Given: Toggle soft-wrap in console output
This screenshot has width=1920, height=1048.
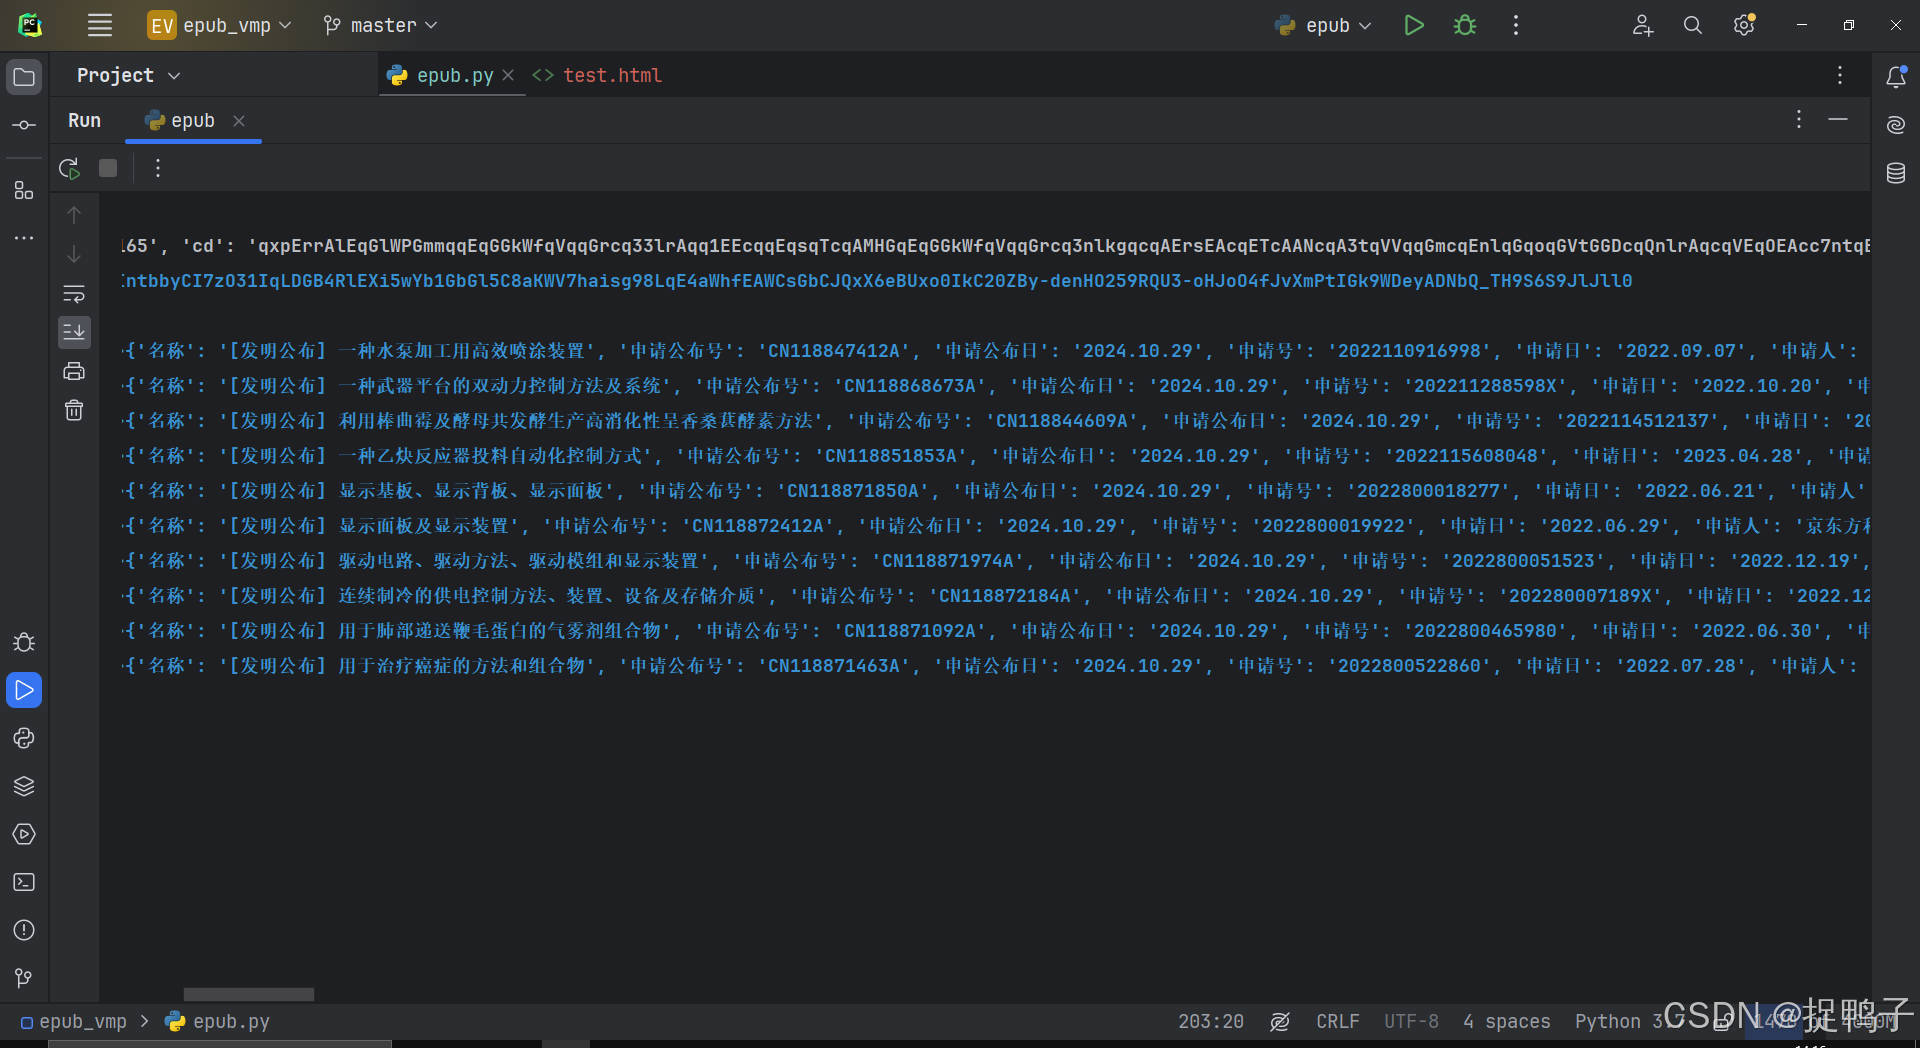Looking at the screenshot, I should tap(74, 294).
